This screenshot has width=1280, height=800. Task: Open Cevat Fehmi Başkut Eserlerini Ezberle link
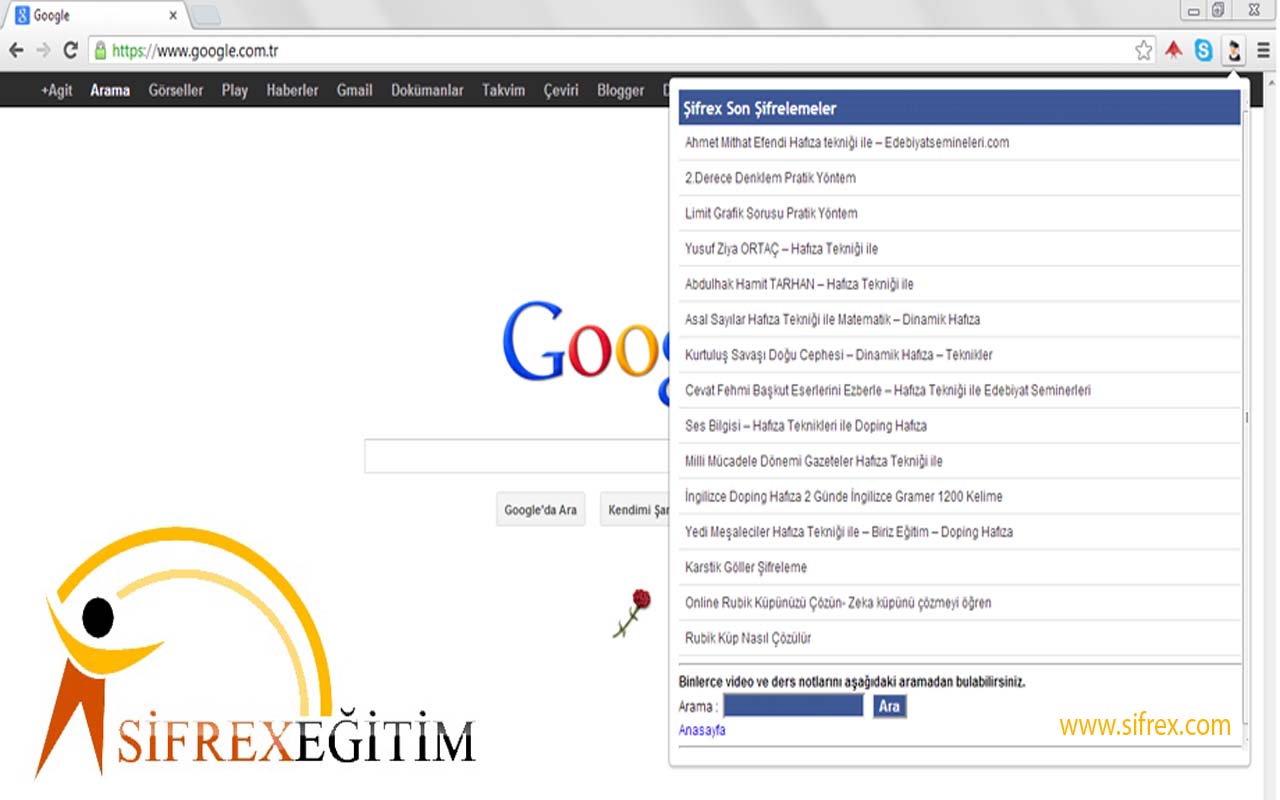point(888,390)
